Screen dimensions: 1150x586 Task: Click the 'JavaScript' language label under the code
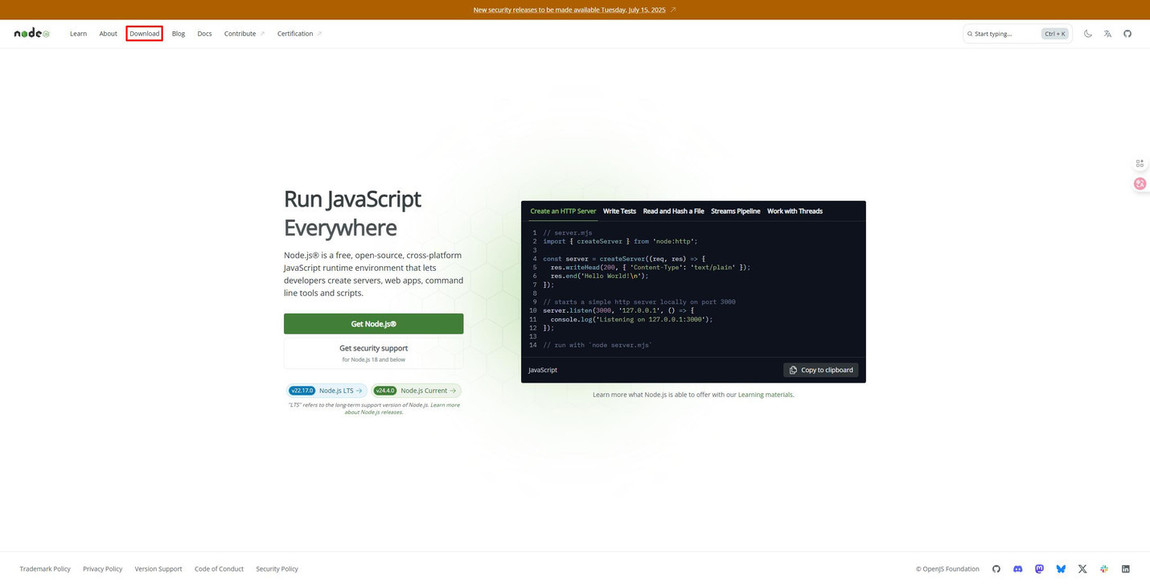click(x=543, y=370)
